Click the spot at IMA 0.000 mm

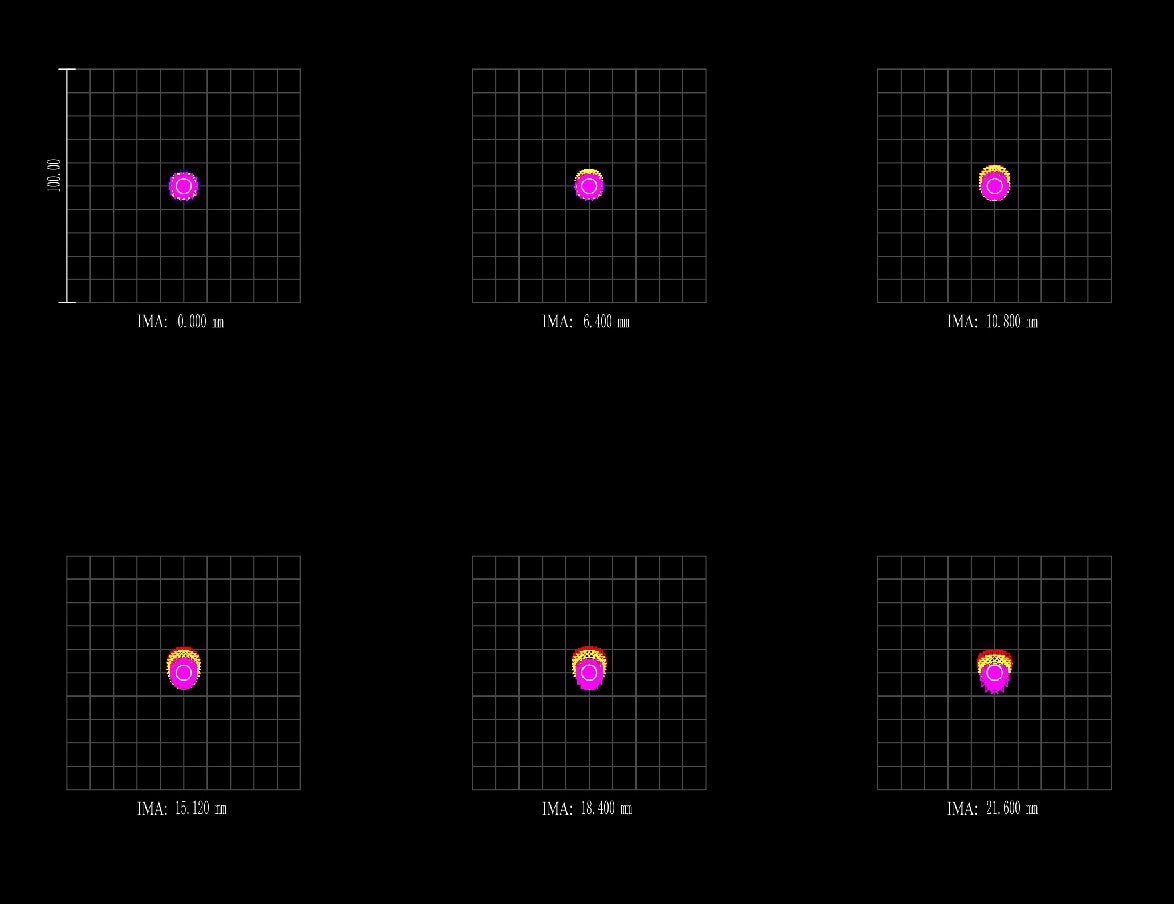tap(183, 186)
